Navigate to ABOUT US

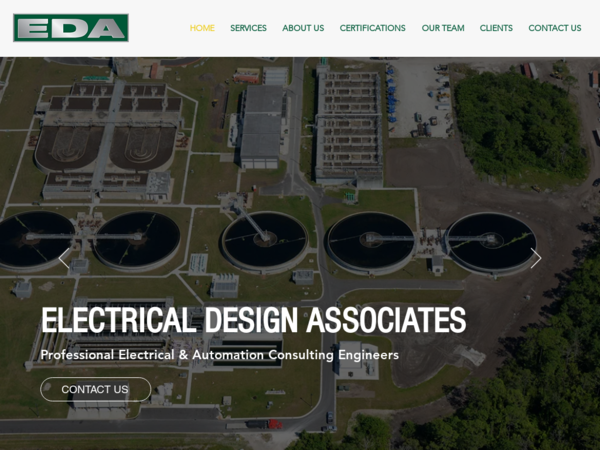coord(303,28)
